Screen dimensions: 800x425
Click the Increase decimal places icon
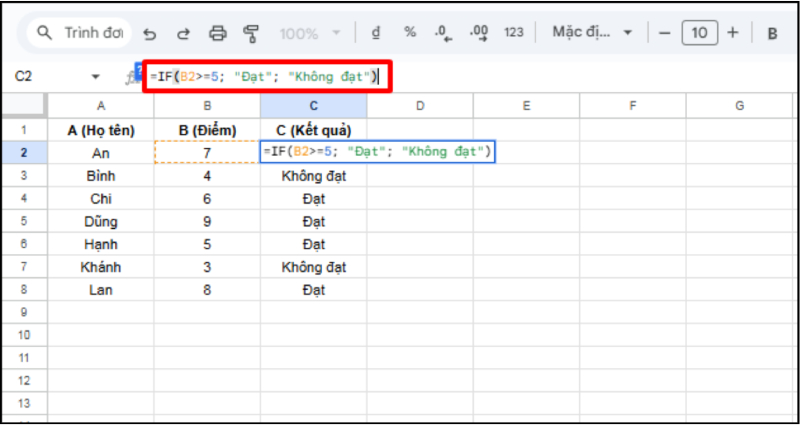(x=479, y=33)
